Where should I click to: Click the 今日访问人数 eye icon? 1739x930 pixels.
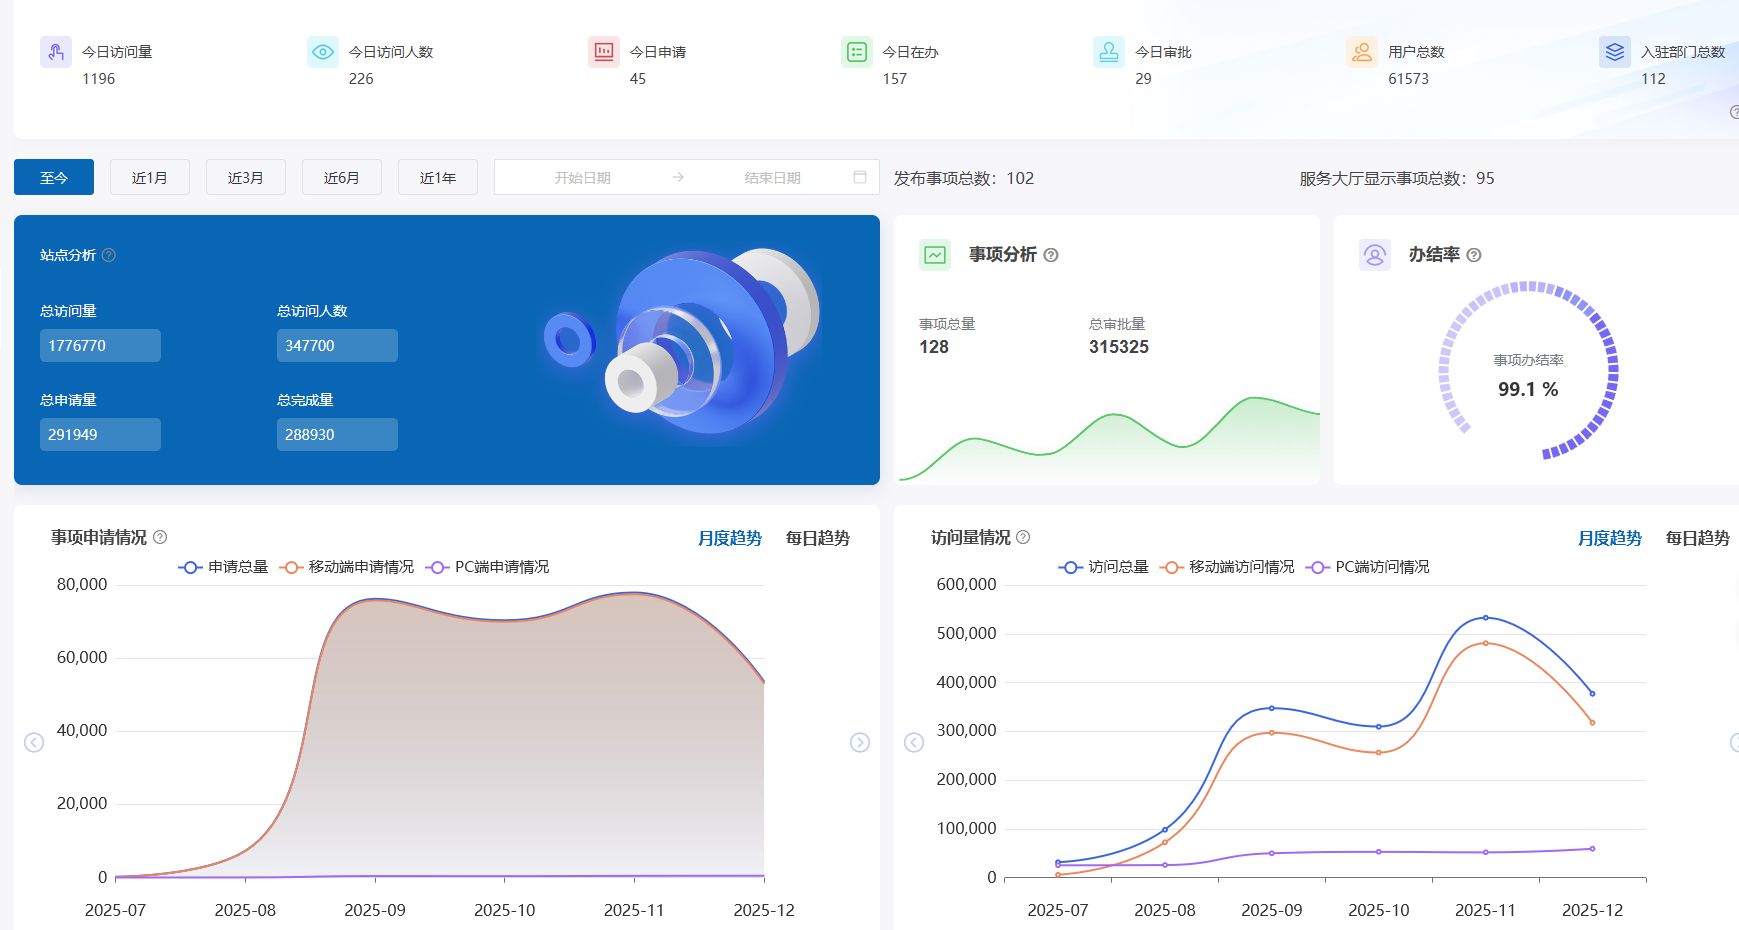(x=322, y=52)
